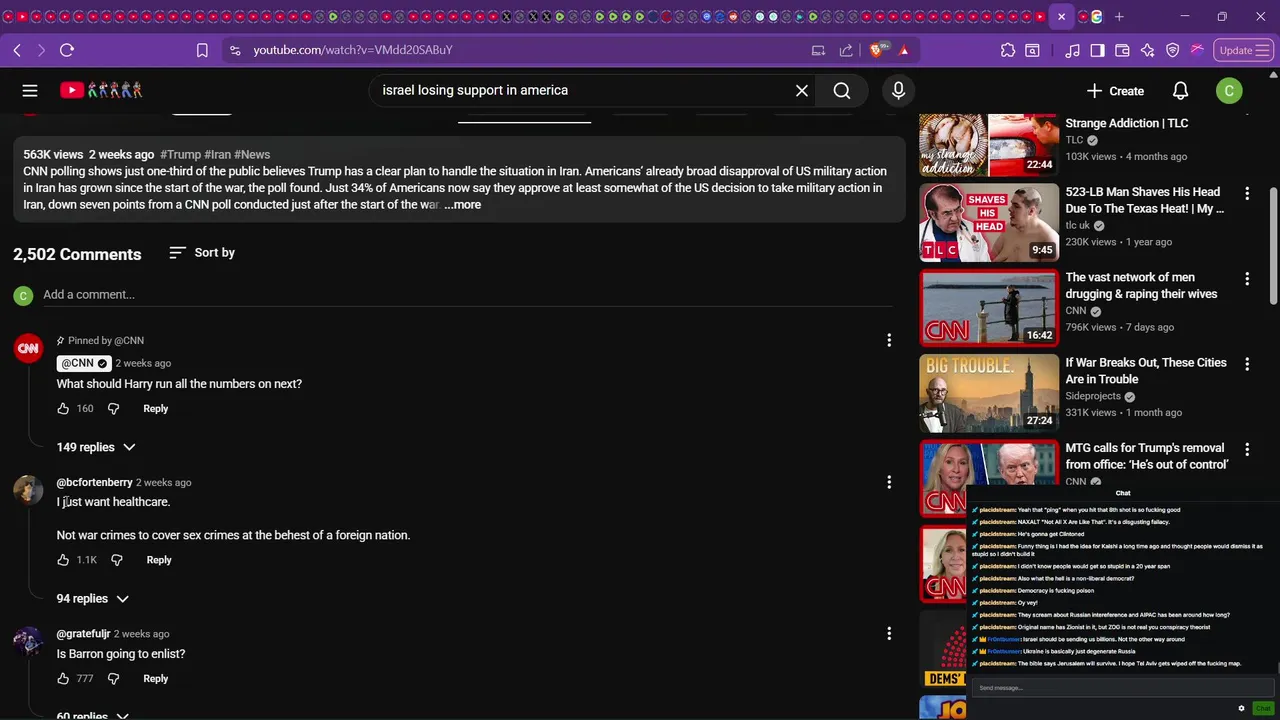Like the @bcfortenberry comment
1280x720 pixels.
coord(63,560)
